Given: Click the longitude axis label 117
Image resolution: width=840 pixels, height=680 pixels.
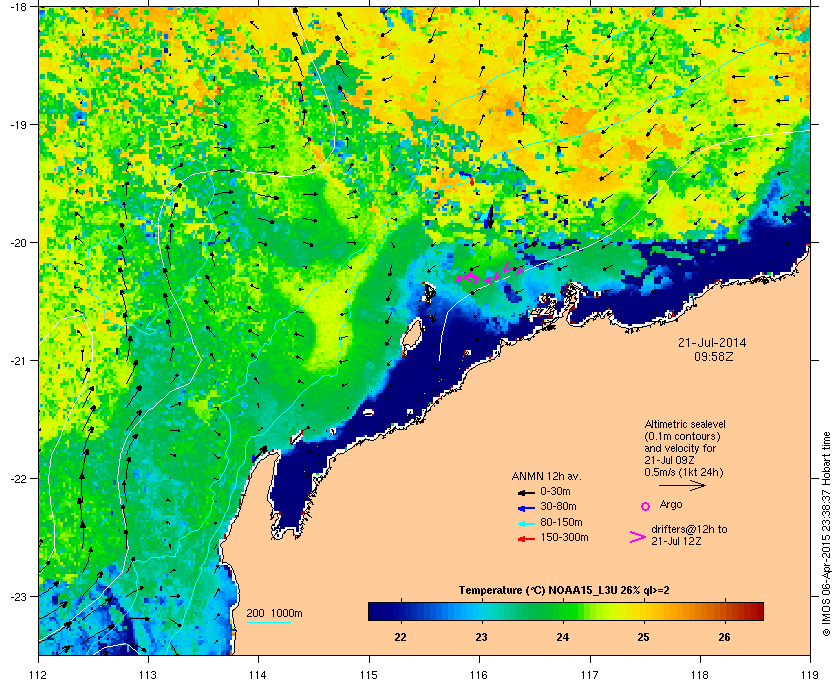Looking at the screenshot, I should [x=590, y=674].
